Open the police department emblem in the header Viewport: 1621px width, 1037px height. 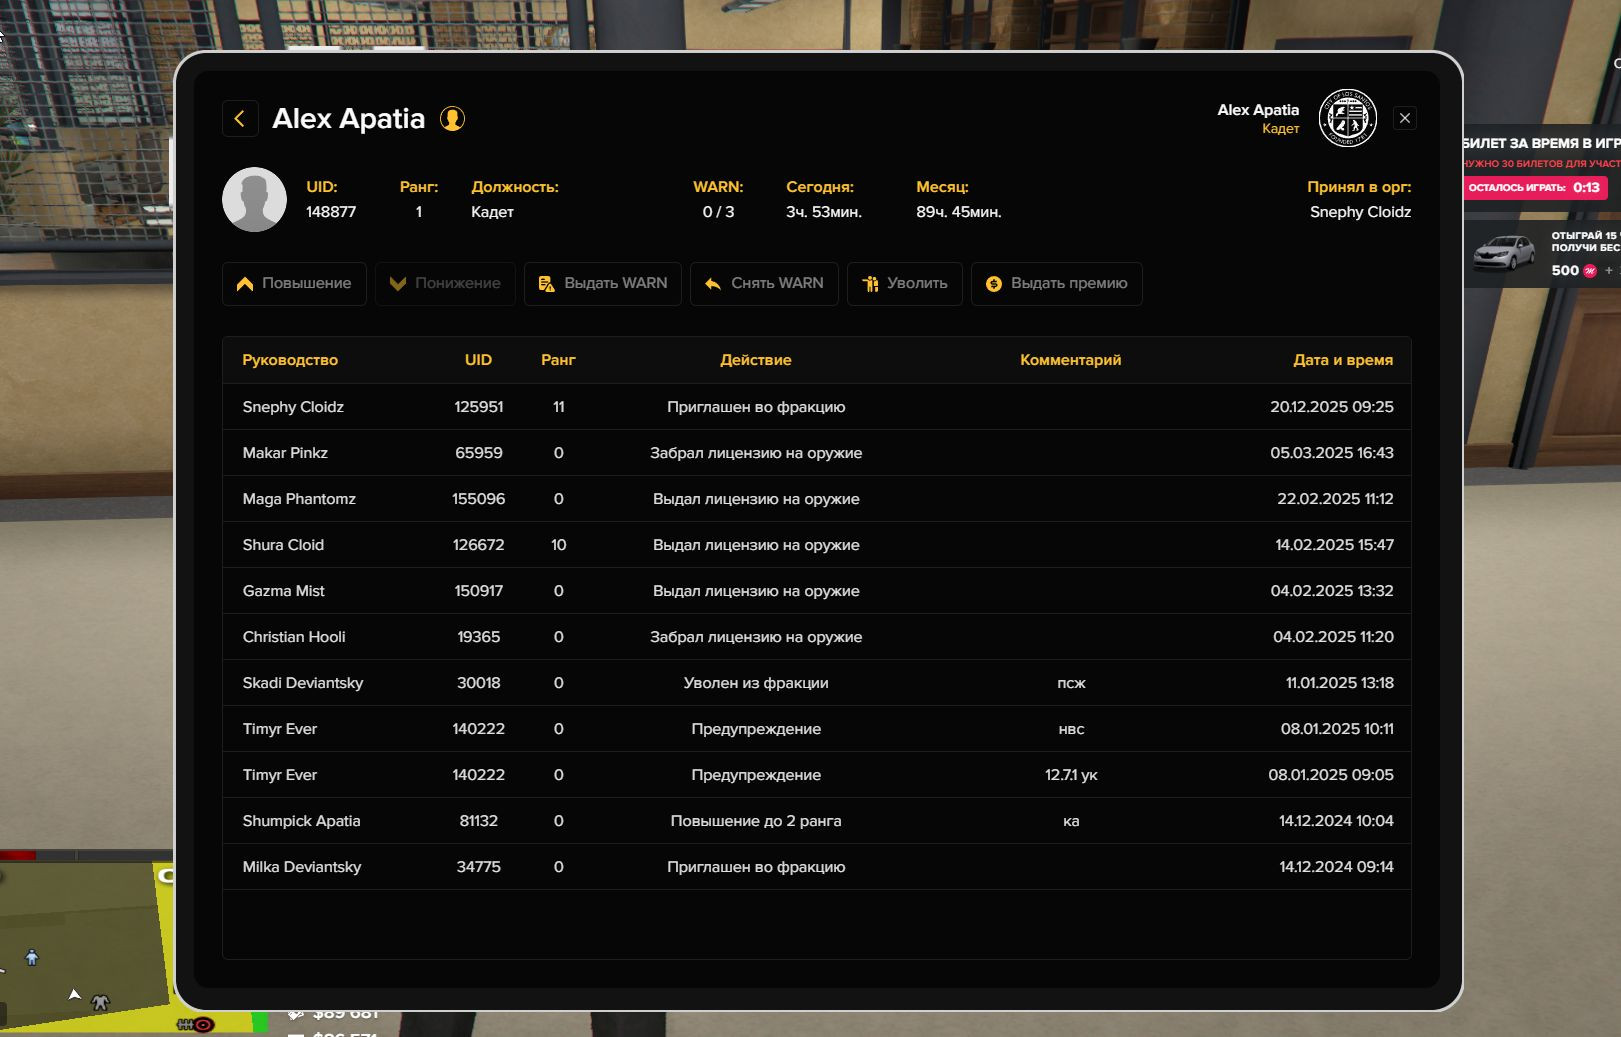pos(1347,118)
